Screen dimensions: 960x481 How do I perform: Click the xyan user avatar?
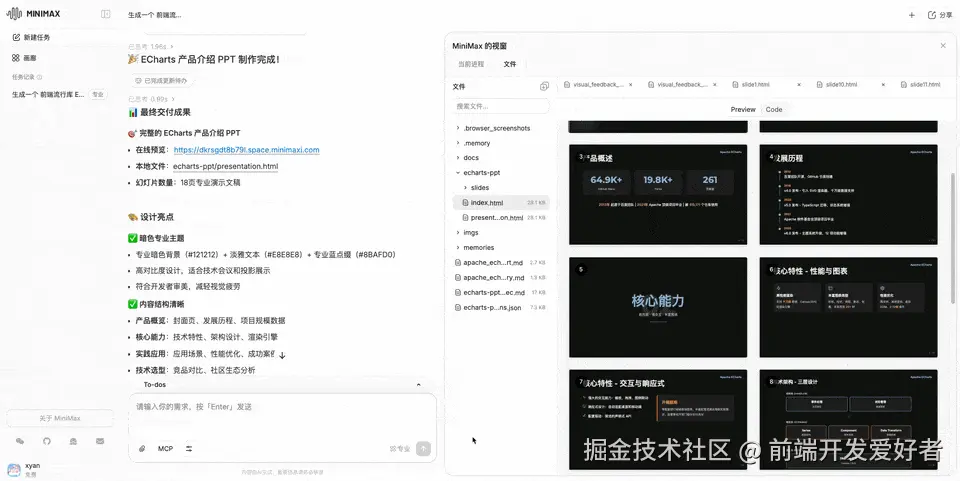tap(14, 470)
